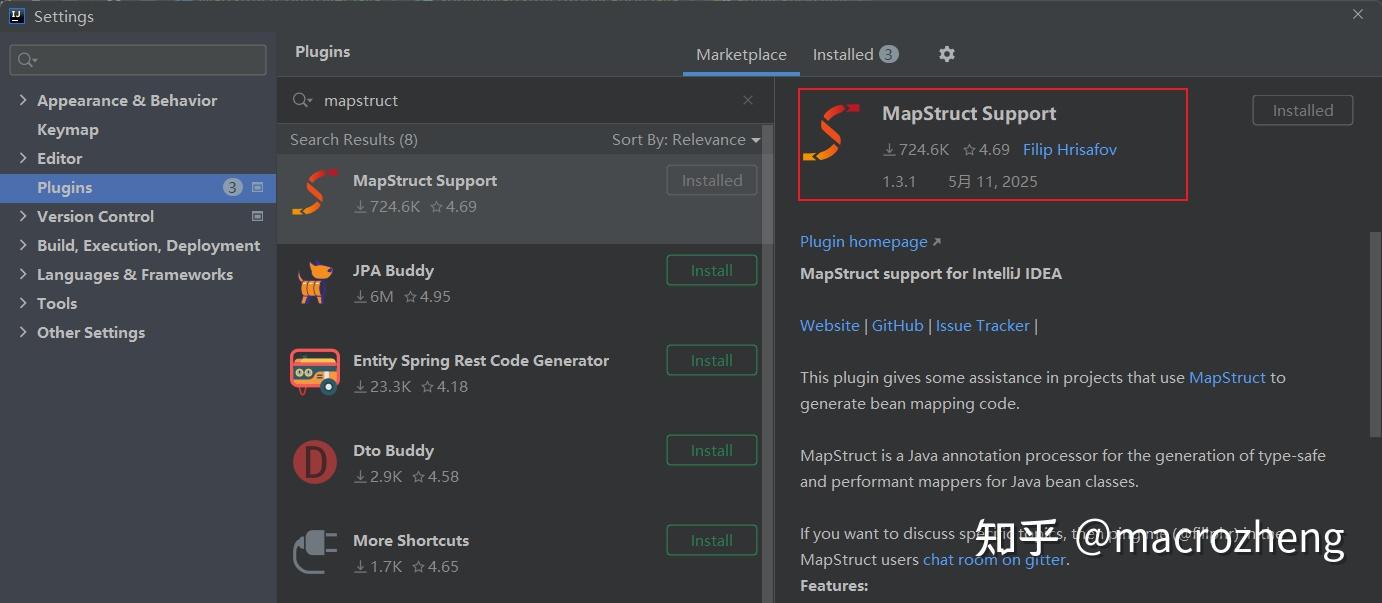Click the Settings window app icon

coord(17,16)
